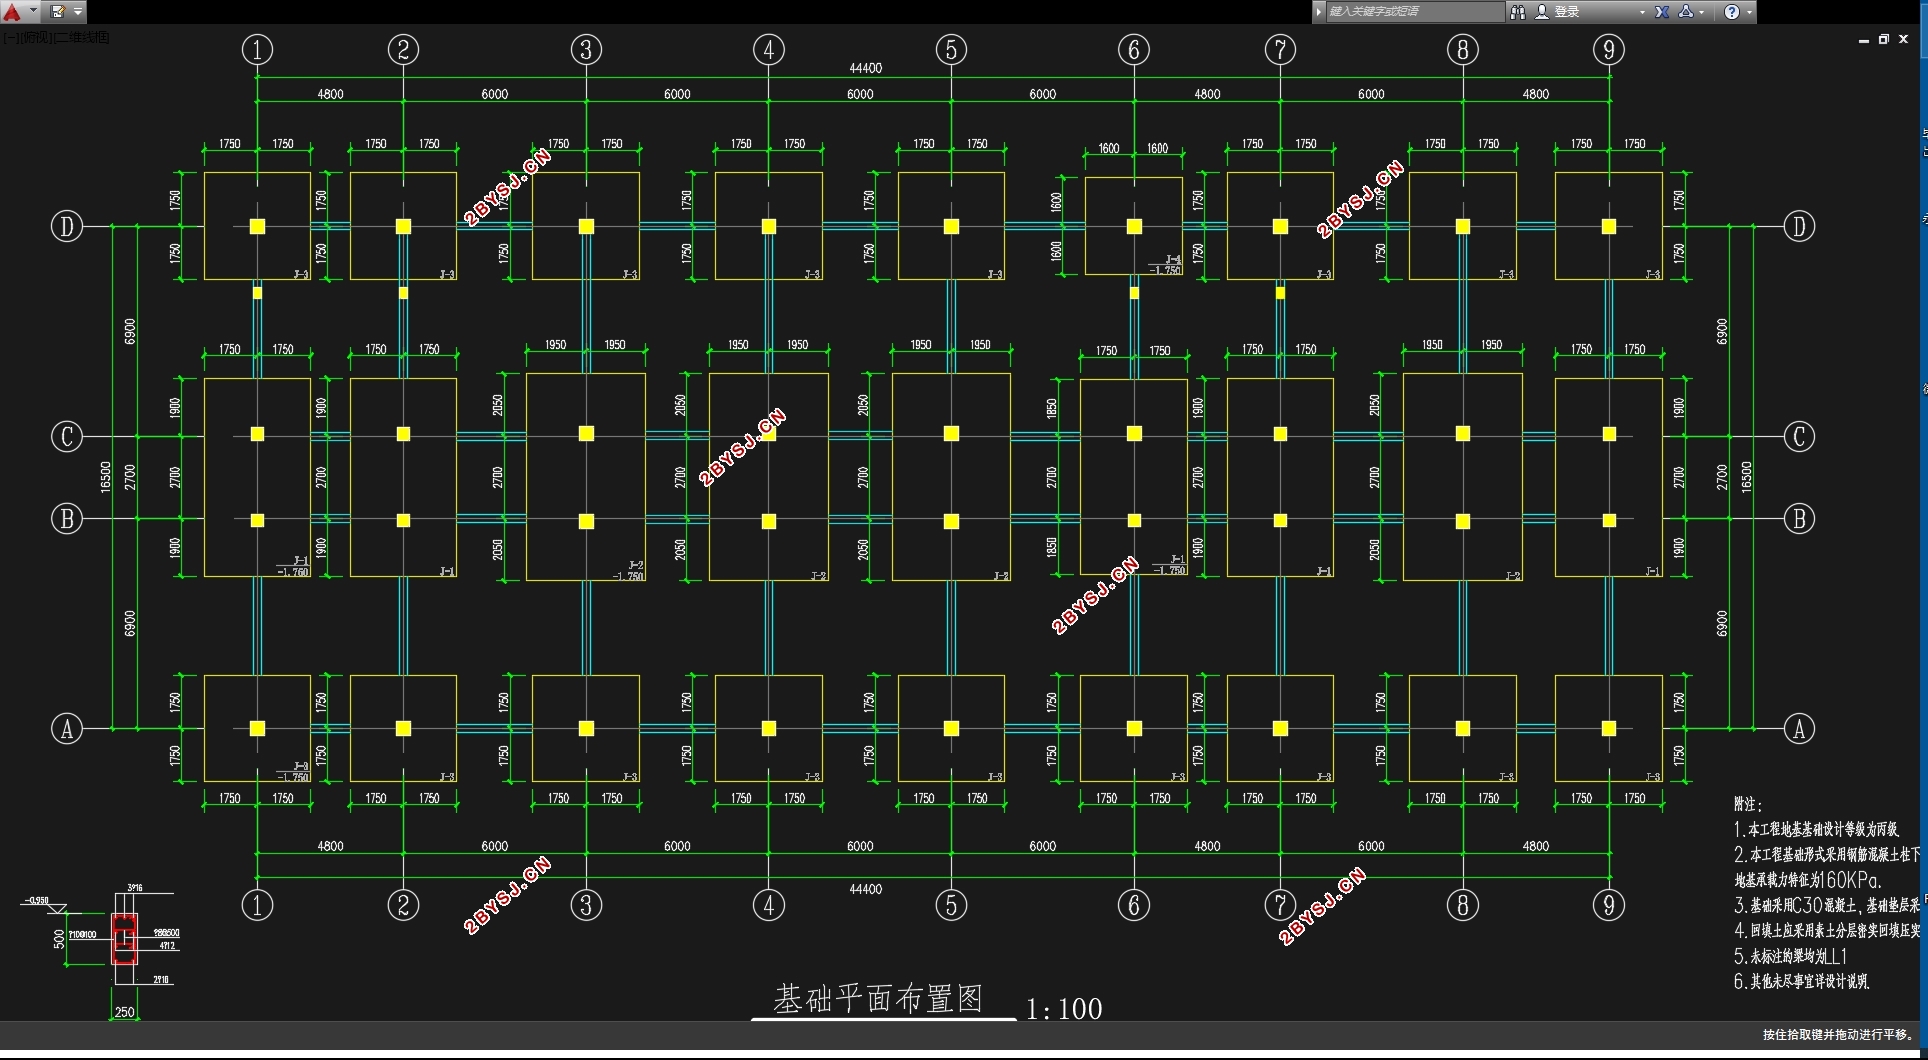
Task: Click the Save As floppy-pencil icon
Action: click(57, 12)
